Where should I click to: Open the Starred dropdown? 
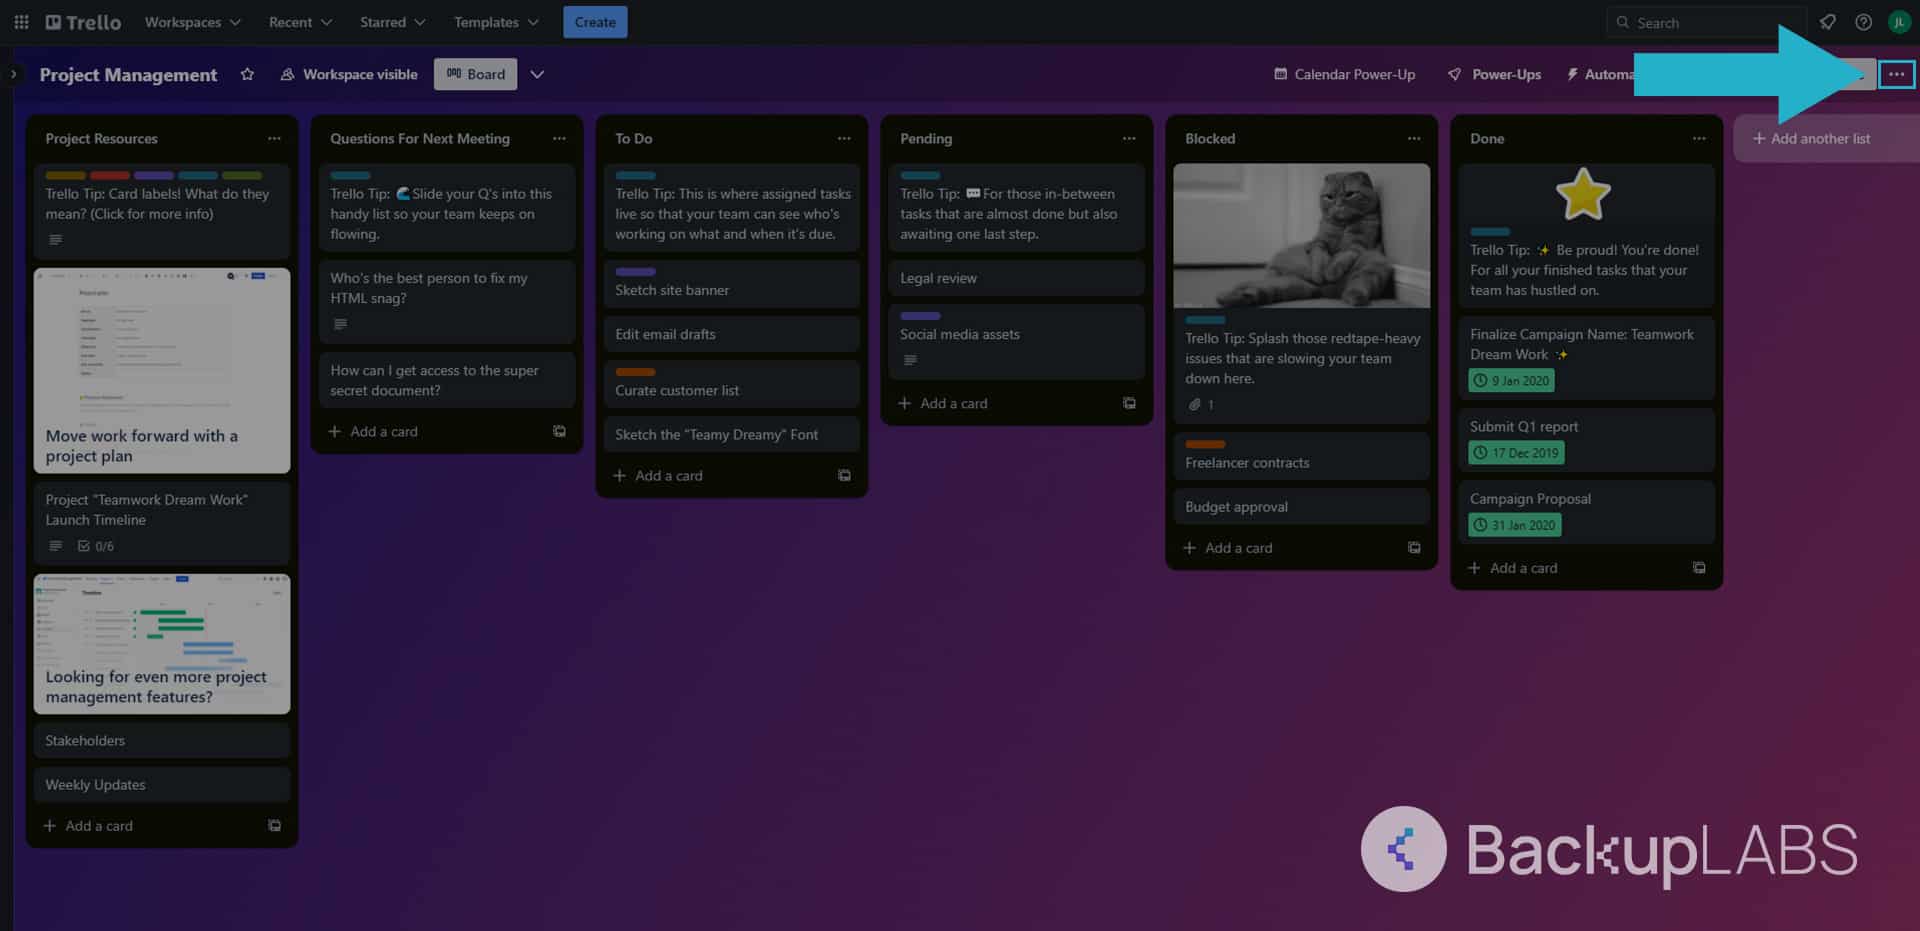pyautogui.click(x=392, y=22)
